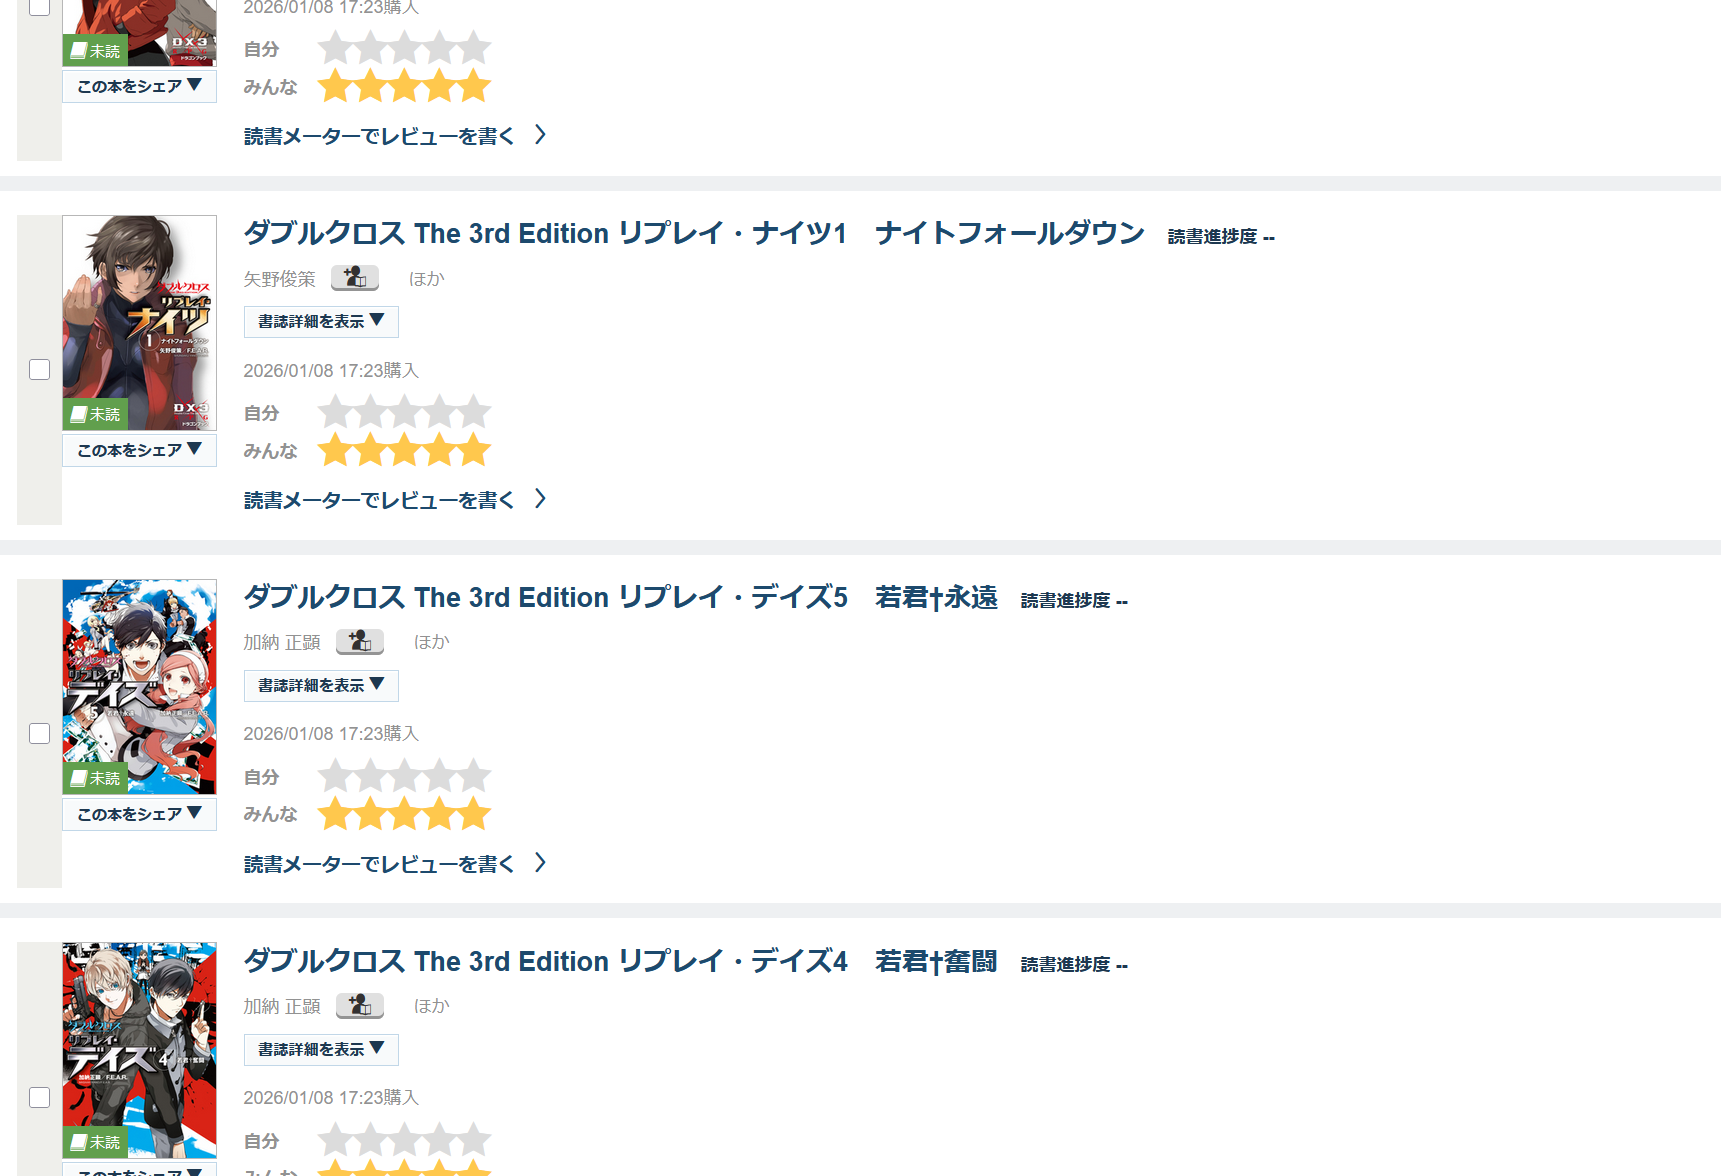
Task: Open Knights1 ナイトフォールダウン title link
Action: 694,234
